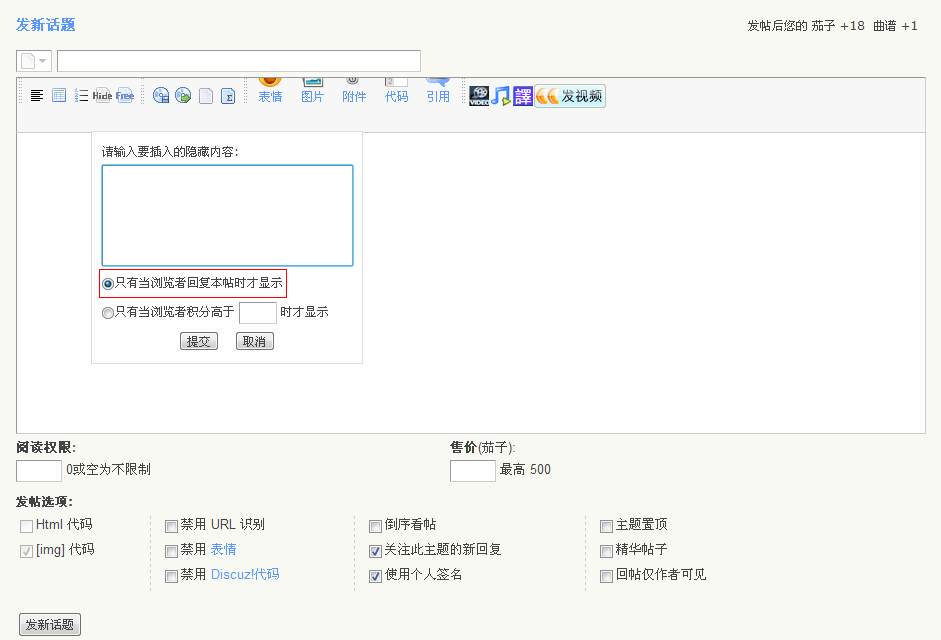Open the 表情 link in post options
Viewport: 941px width, 640px height.
tap(223, 549)
